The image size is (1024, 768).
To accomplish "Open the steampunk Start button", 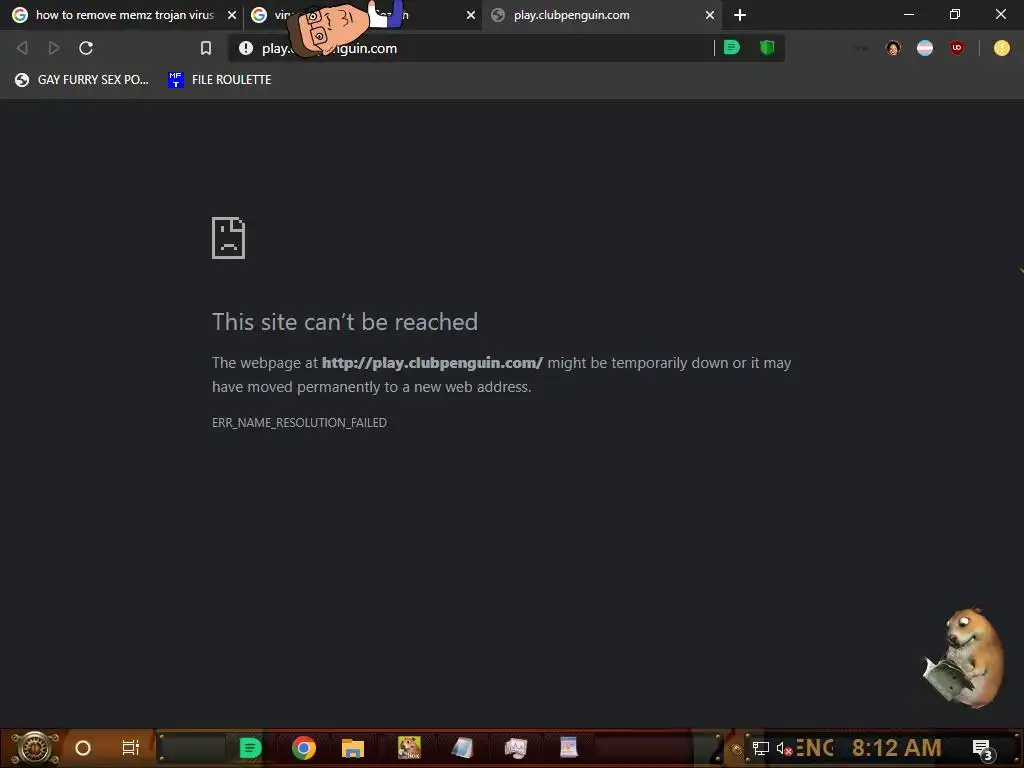I will point(34,748).
